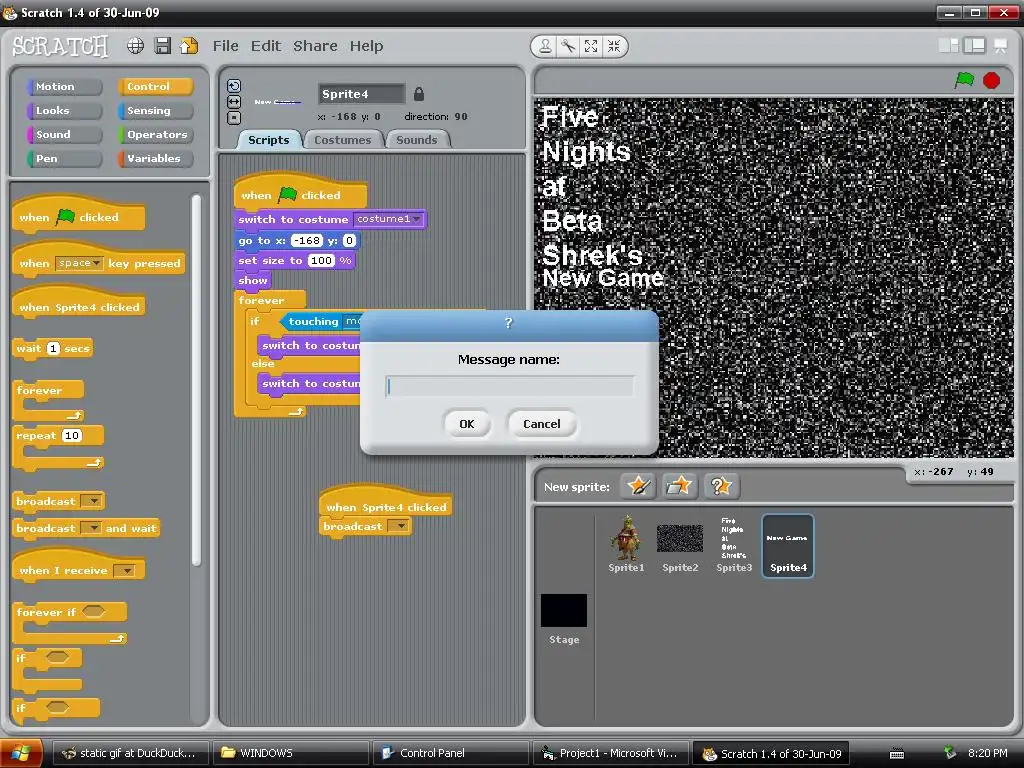Screen dimensions: 1024x768
Task: Select the duplicate stamp tool
Action: pyautogui.click(x=545, y=46)
